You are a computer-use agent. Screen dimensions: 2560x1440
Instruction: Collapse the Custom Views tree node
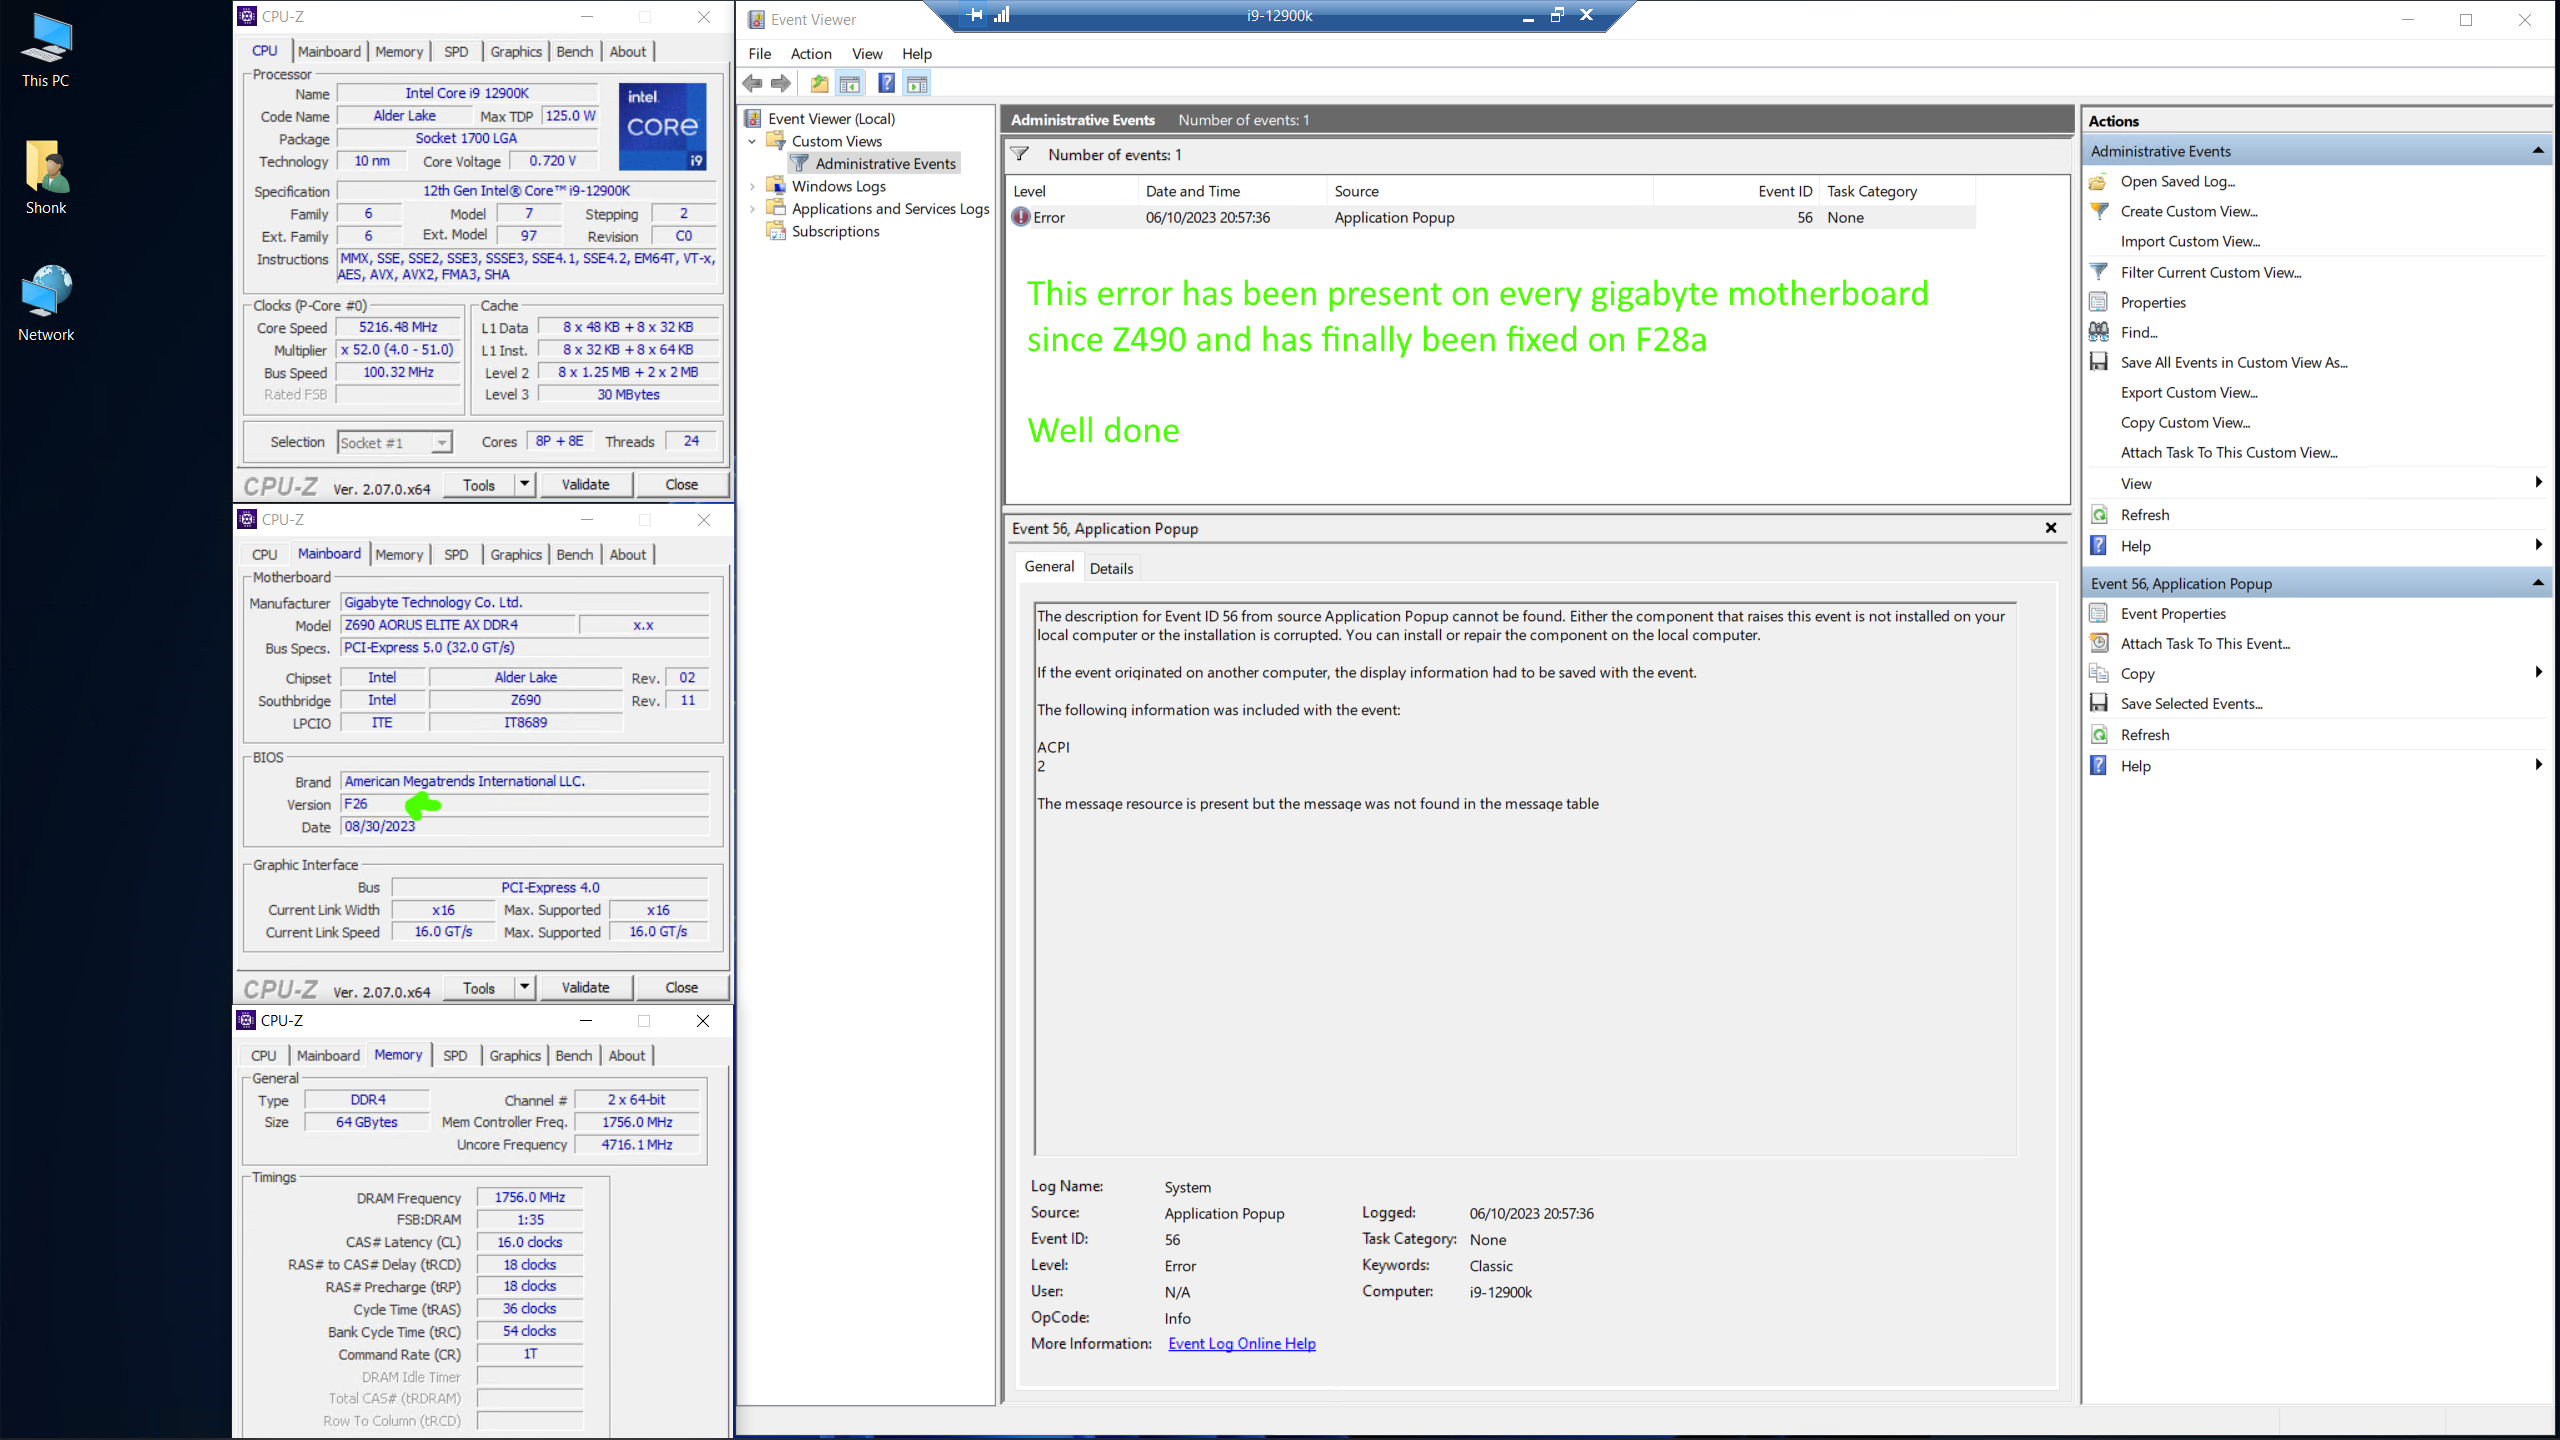[753, 141]
